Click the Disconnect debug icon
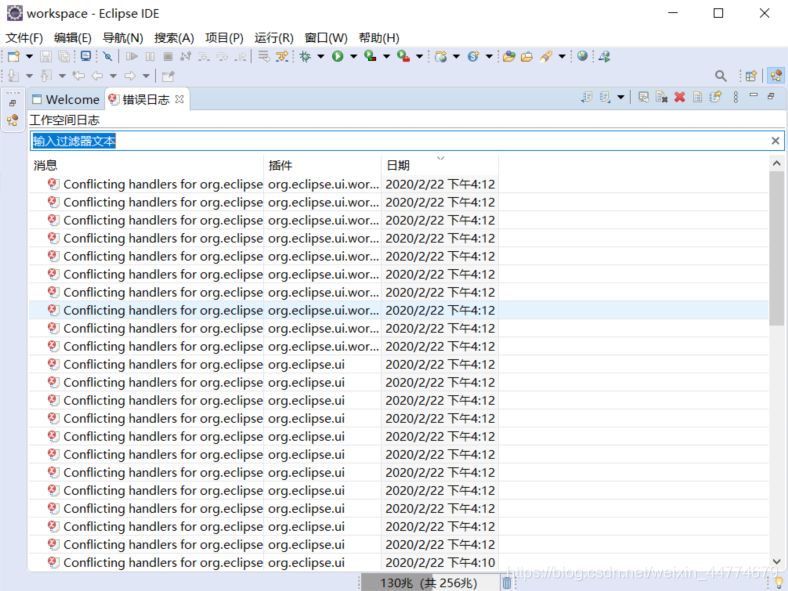This screenshot has width=788, height=591. click(185, 56)
